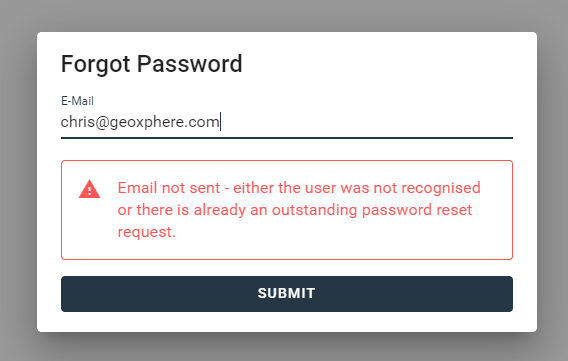This screenshot has width=568, height=361.
Task: Click the Forgot Password heading
Action: pos(151,64)
